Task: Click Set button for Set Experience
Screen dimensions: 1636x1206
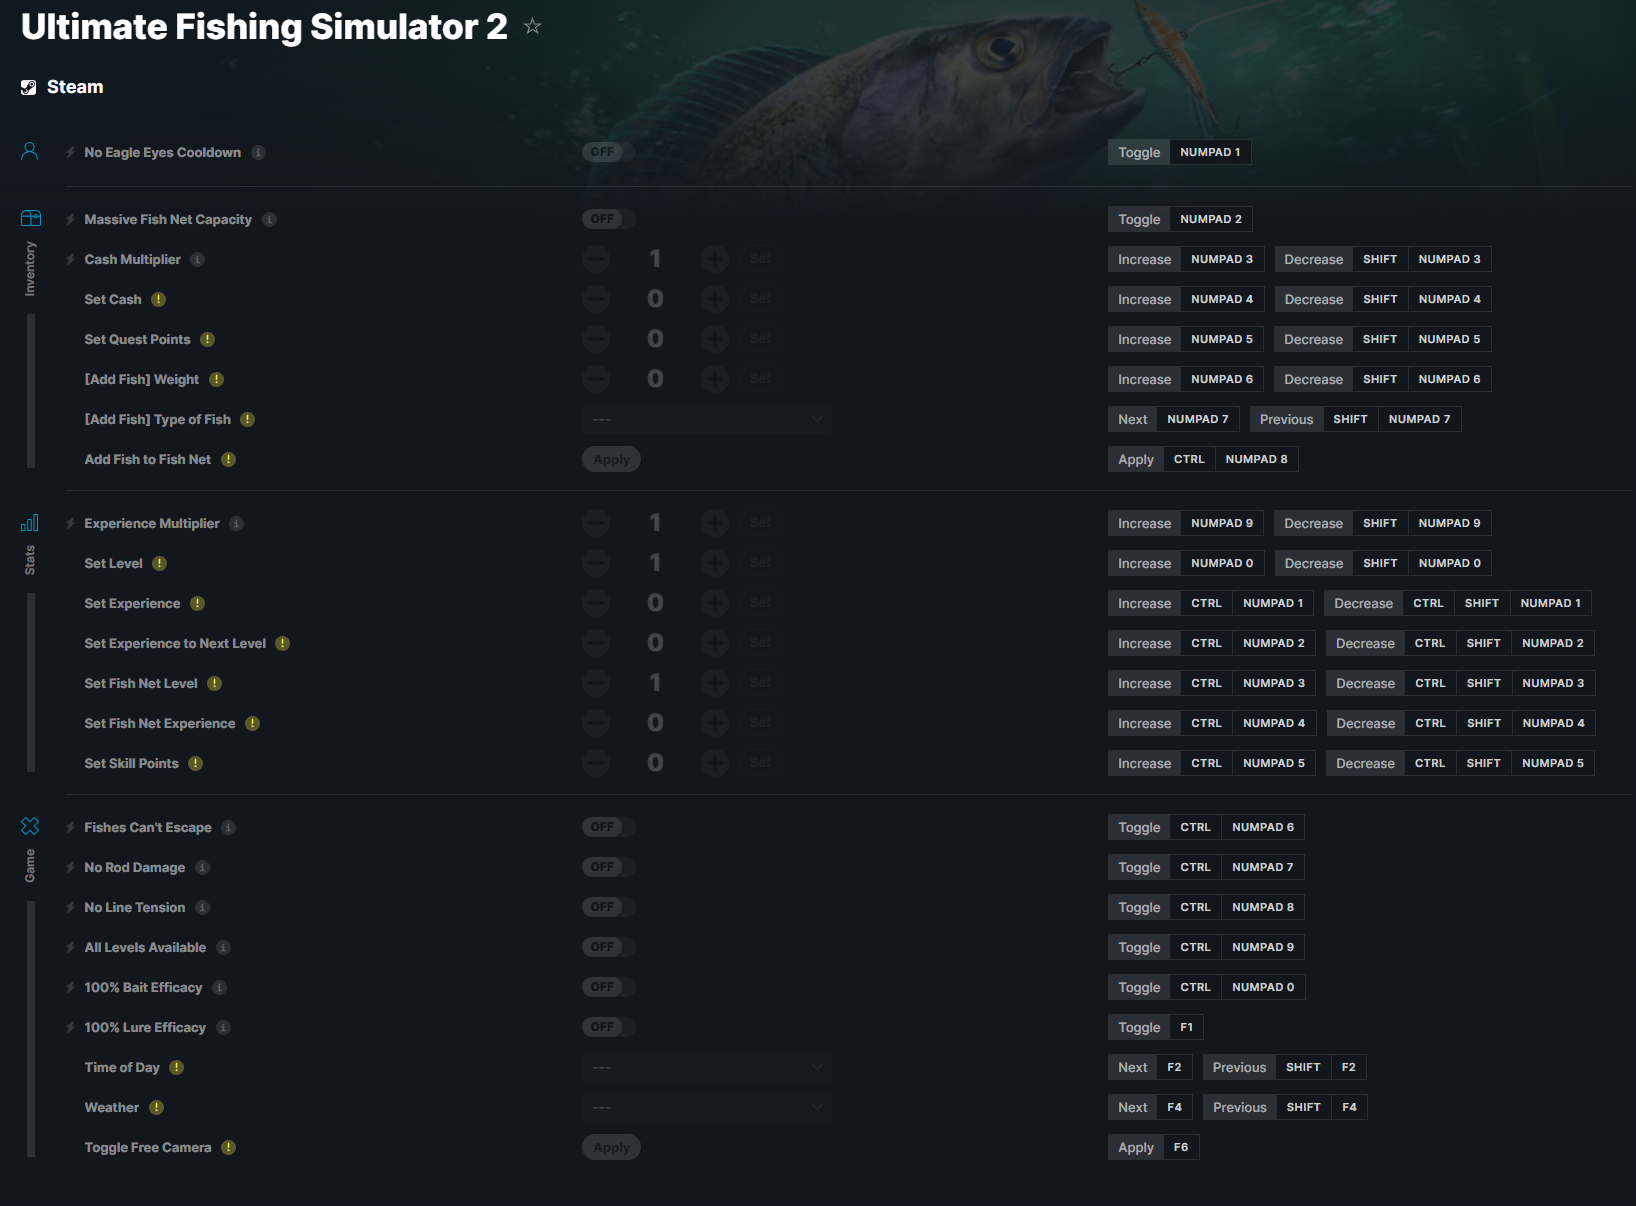Action: (x=760, y=603)
